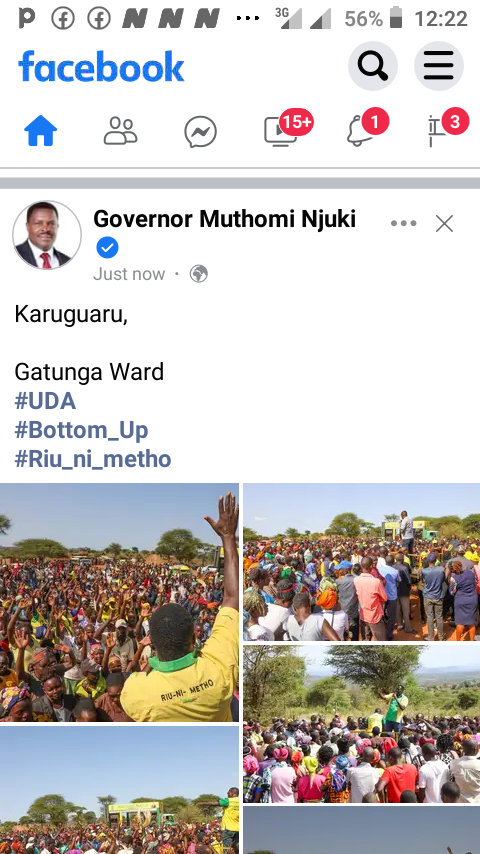Tap the Facebook logo

101,66
